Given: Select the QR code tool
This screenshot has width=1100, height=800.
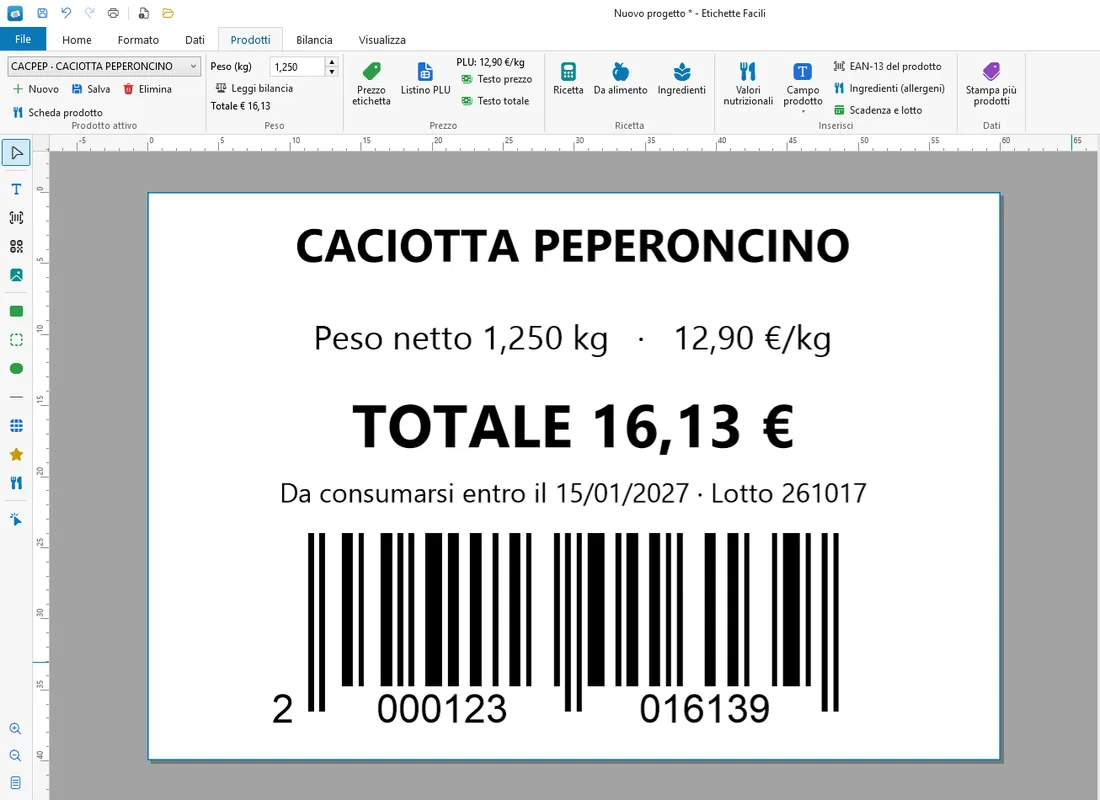Looking at the screenshot, I should coord(16,246).
